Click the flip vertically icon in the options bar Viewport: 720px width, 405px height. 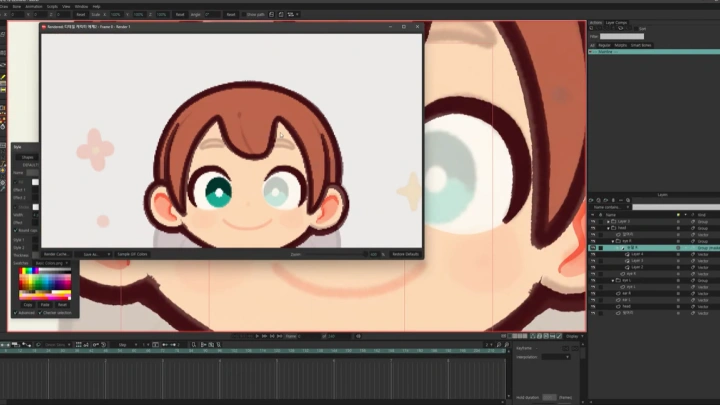(288, 15)
